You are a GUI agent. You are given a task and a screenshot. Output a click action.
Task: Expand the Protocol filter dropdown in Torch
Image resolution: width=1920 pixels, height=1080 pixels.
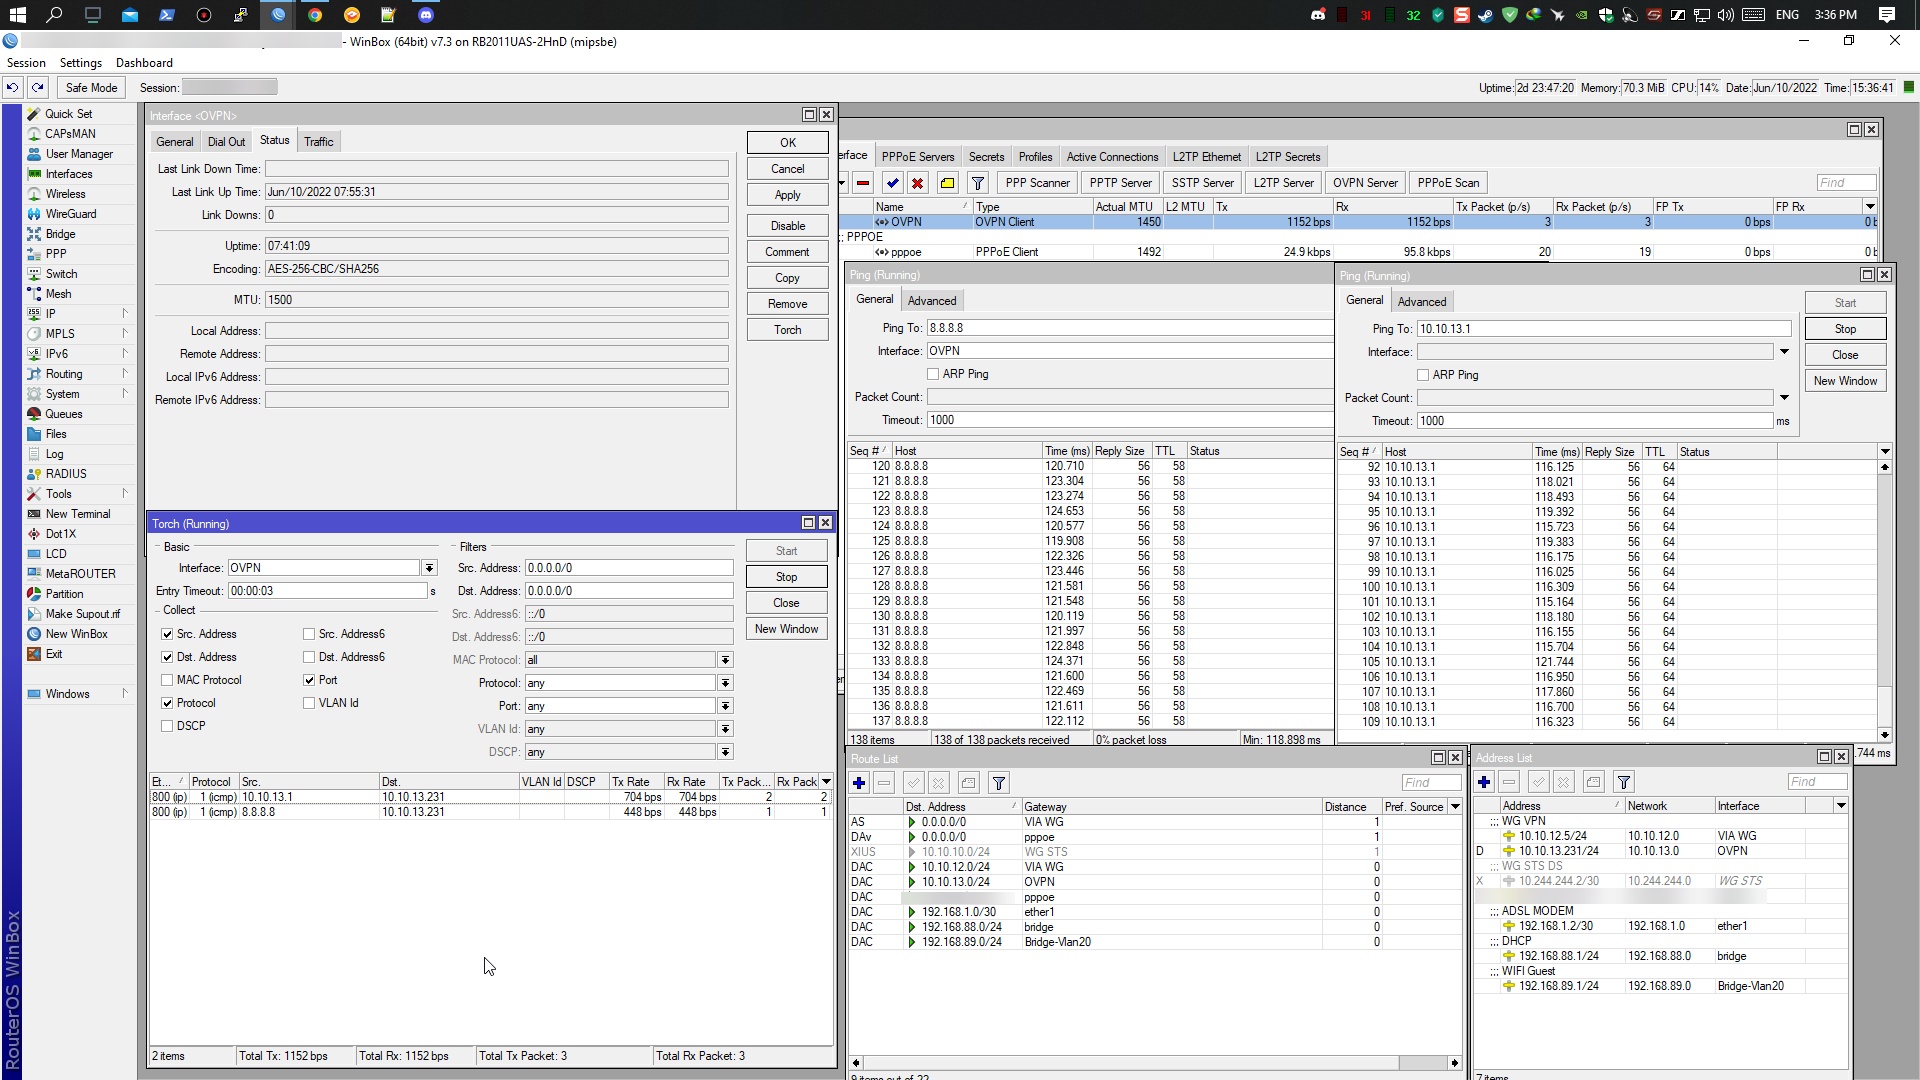pos(725,683)
